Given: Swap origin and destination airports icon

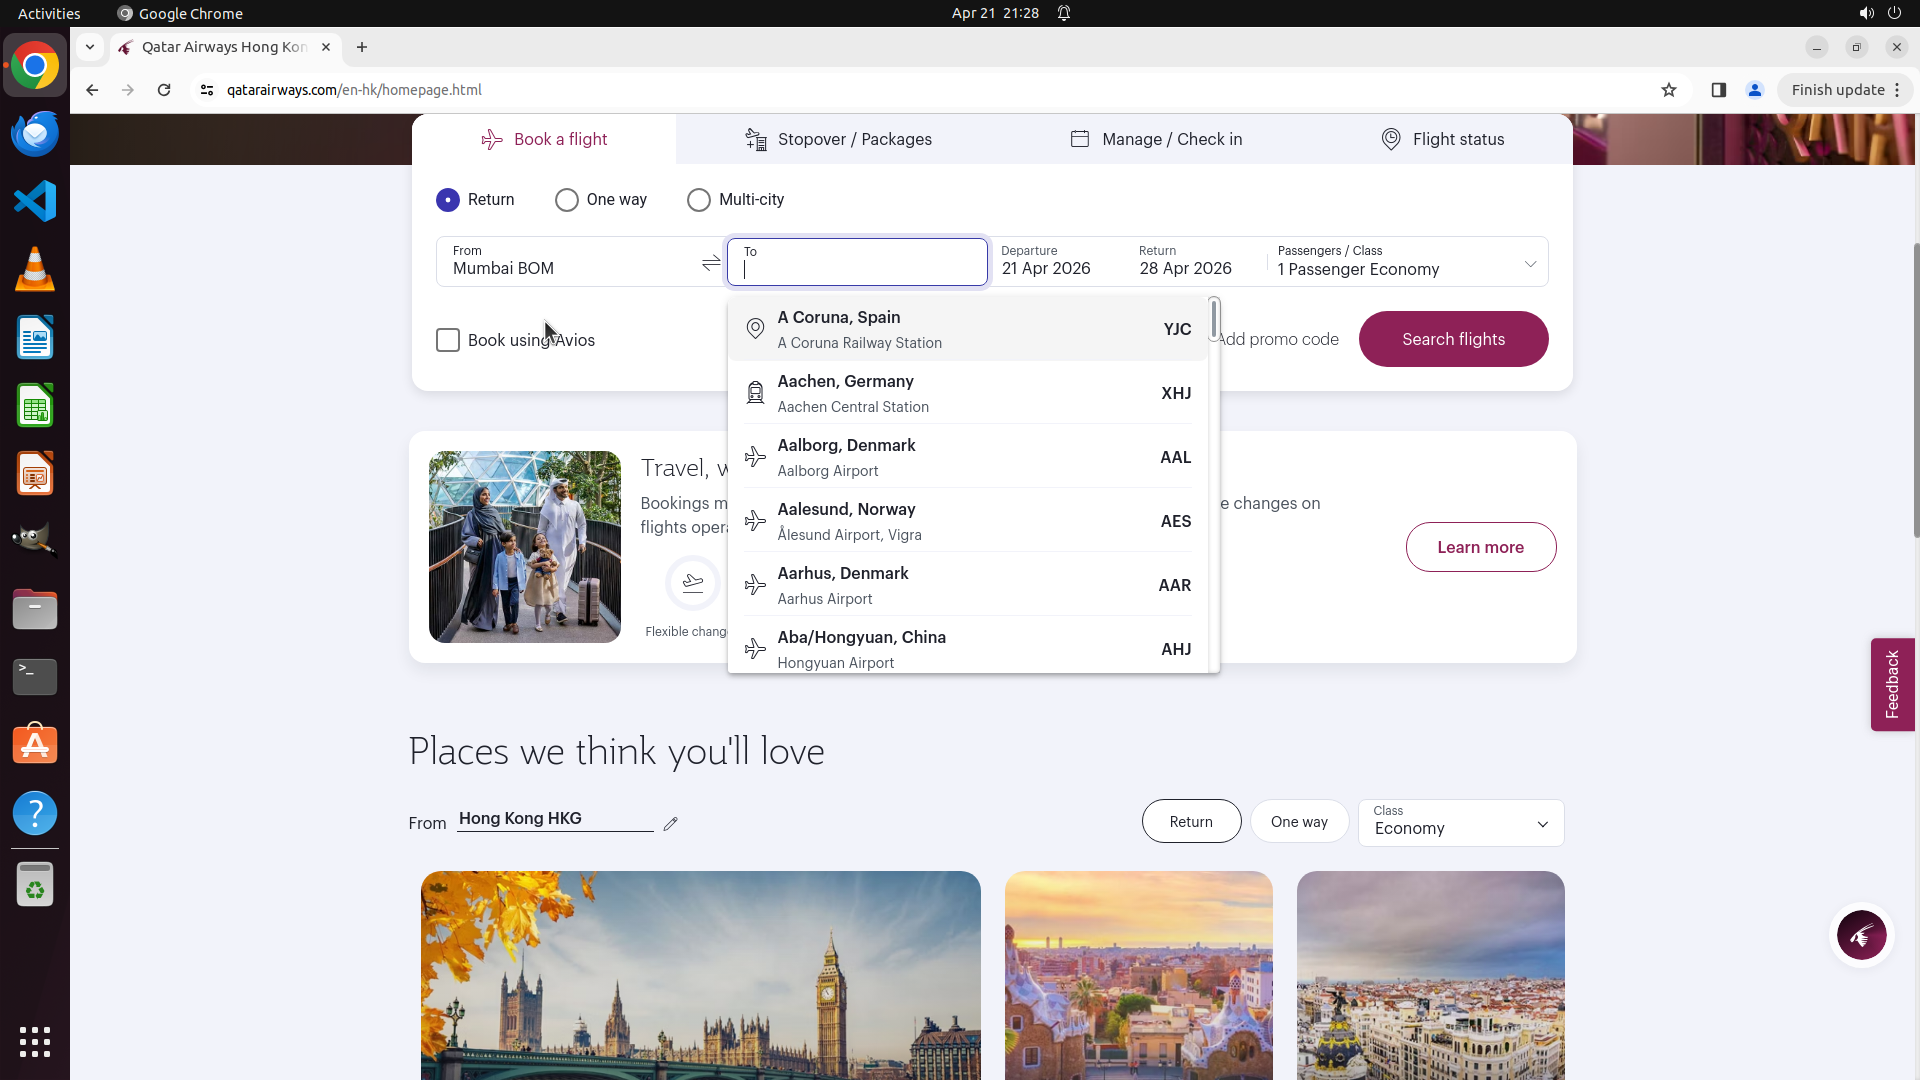Looking at the screenshot, I should [x=711, y=263].
